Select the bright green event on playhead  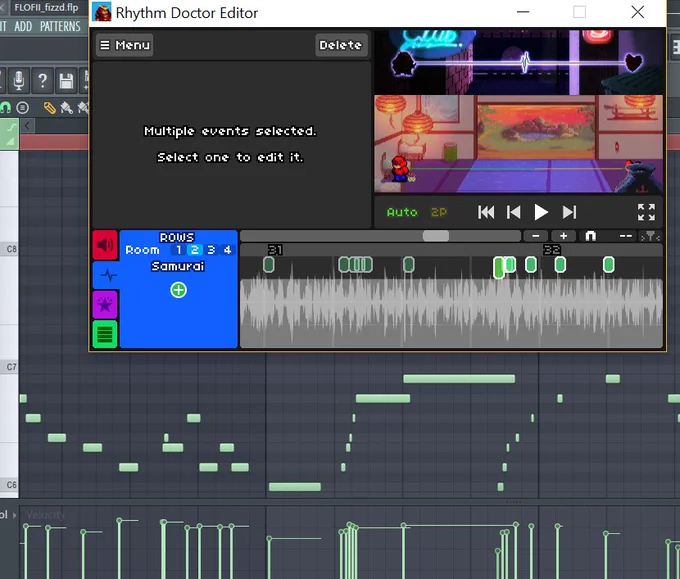click(499, 267)
